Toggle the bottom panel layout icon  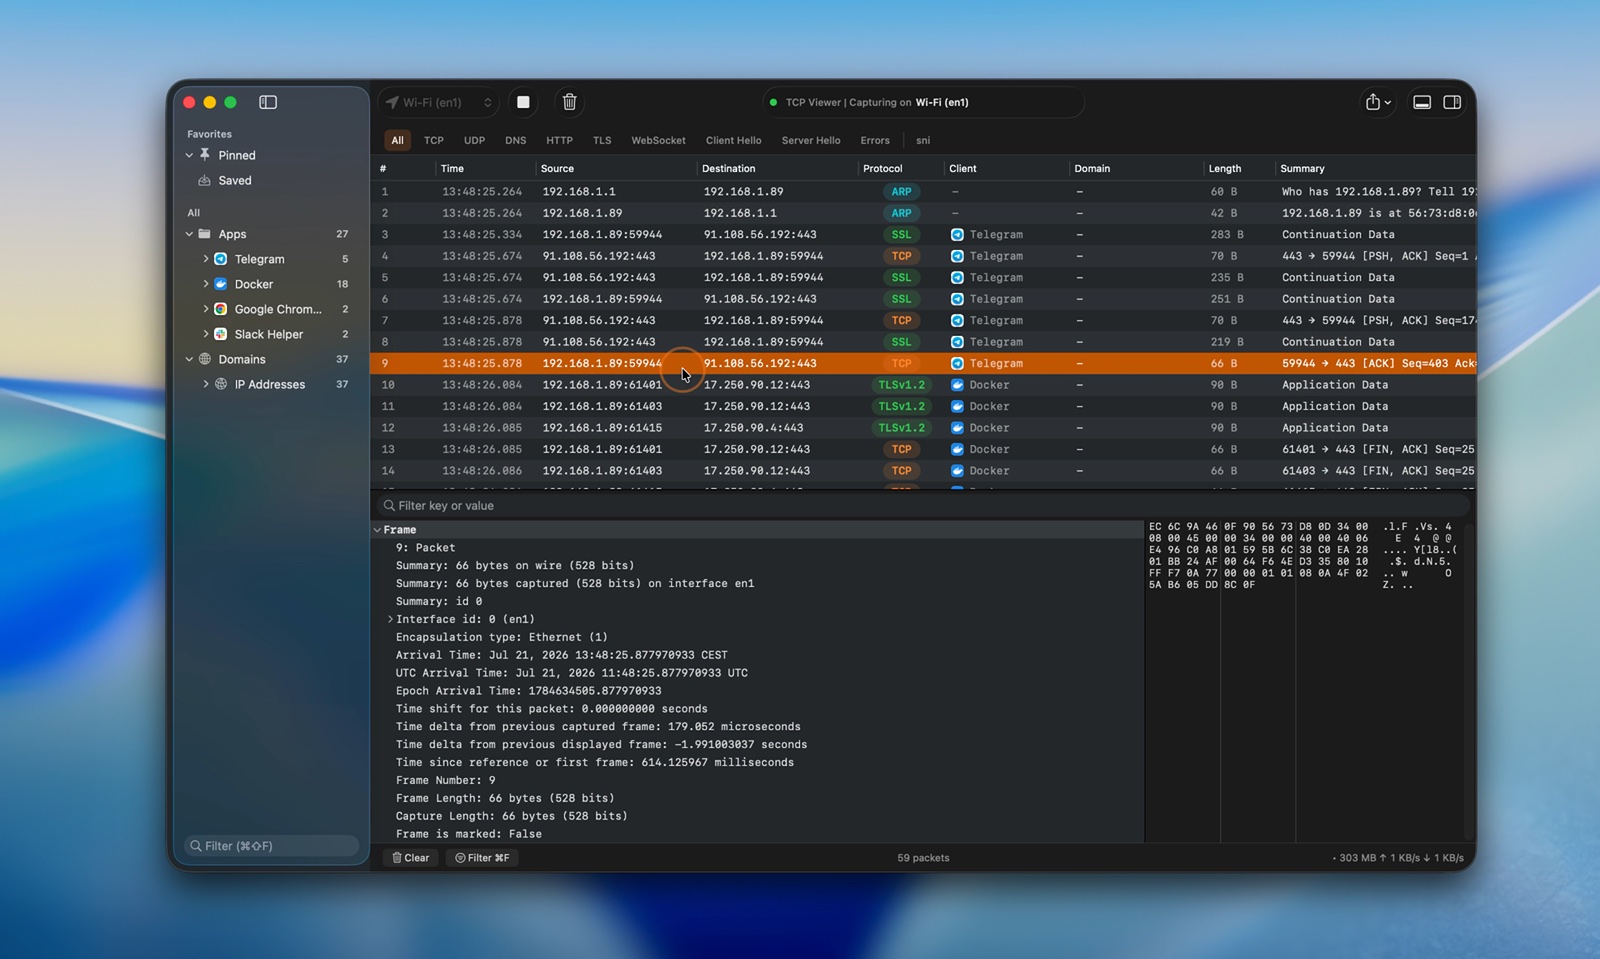(1422, 102)
